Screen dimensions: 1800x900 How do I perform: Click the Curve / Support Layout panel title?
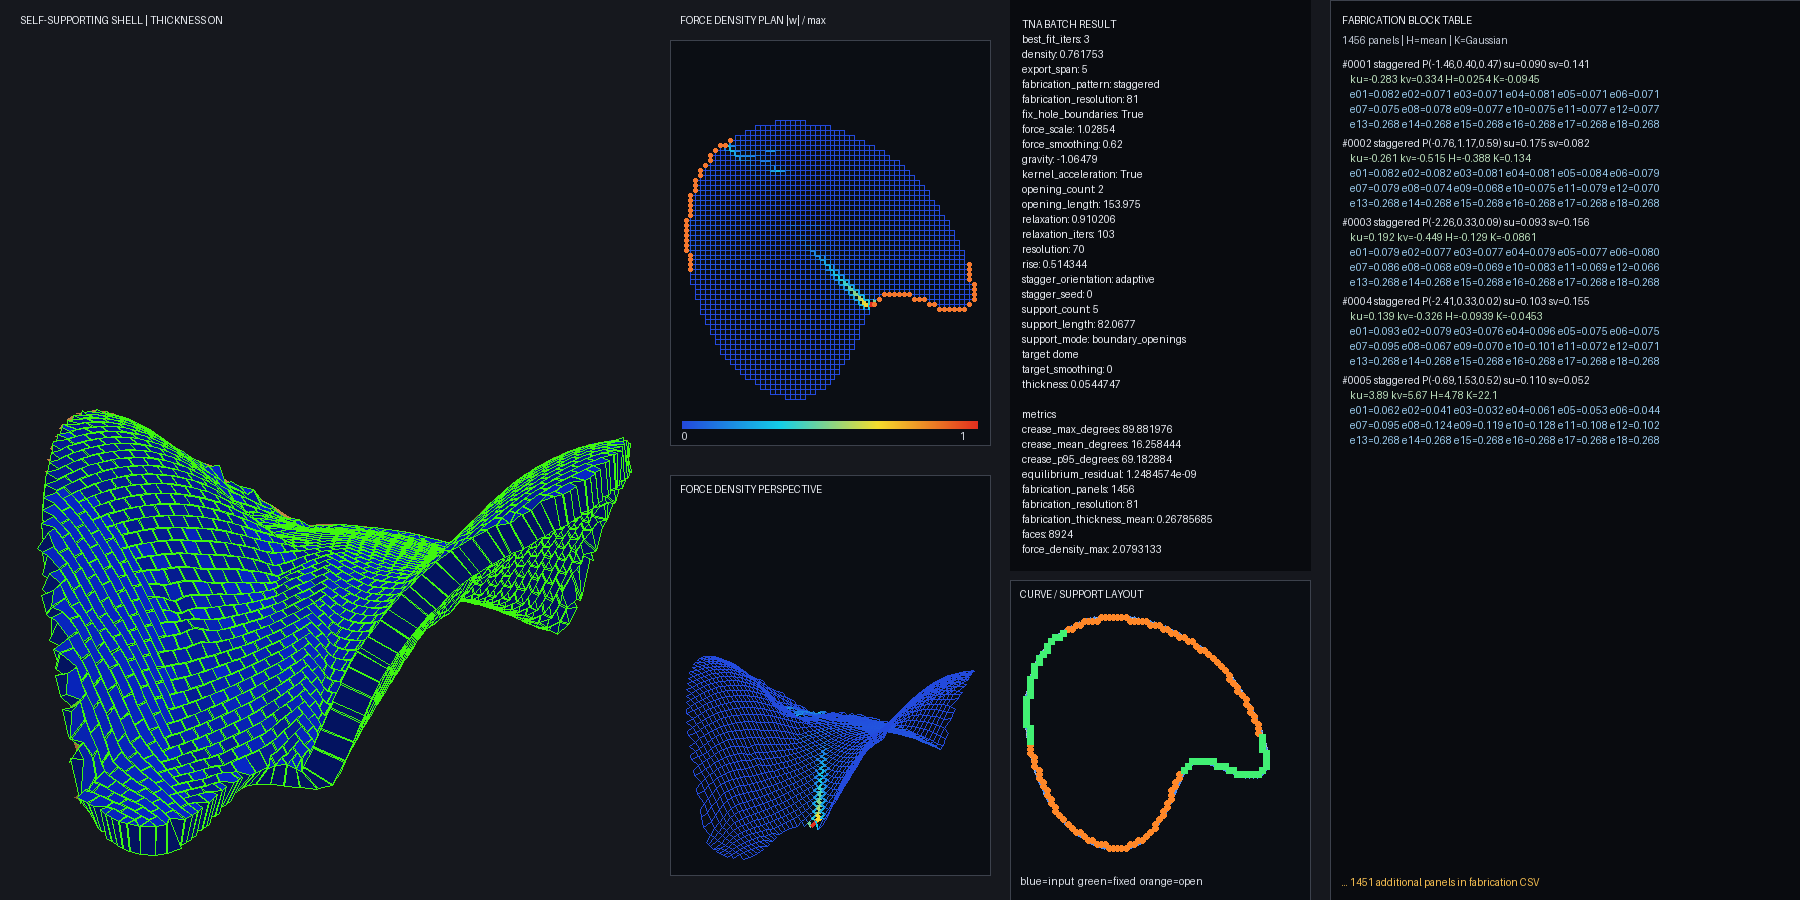tap(1081, 594)
